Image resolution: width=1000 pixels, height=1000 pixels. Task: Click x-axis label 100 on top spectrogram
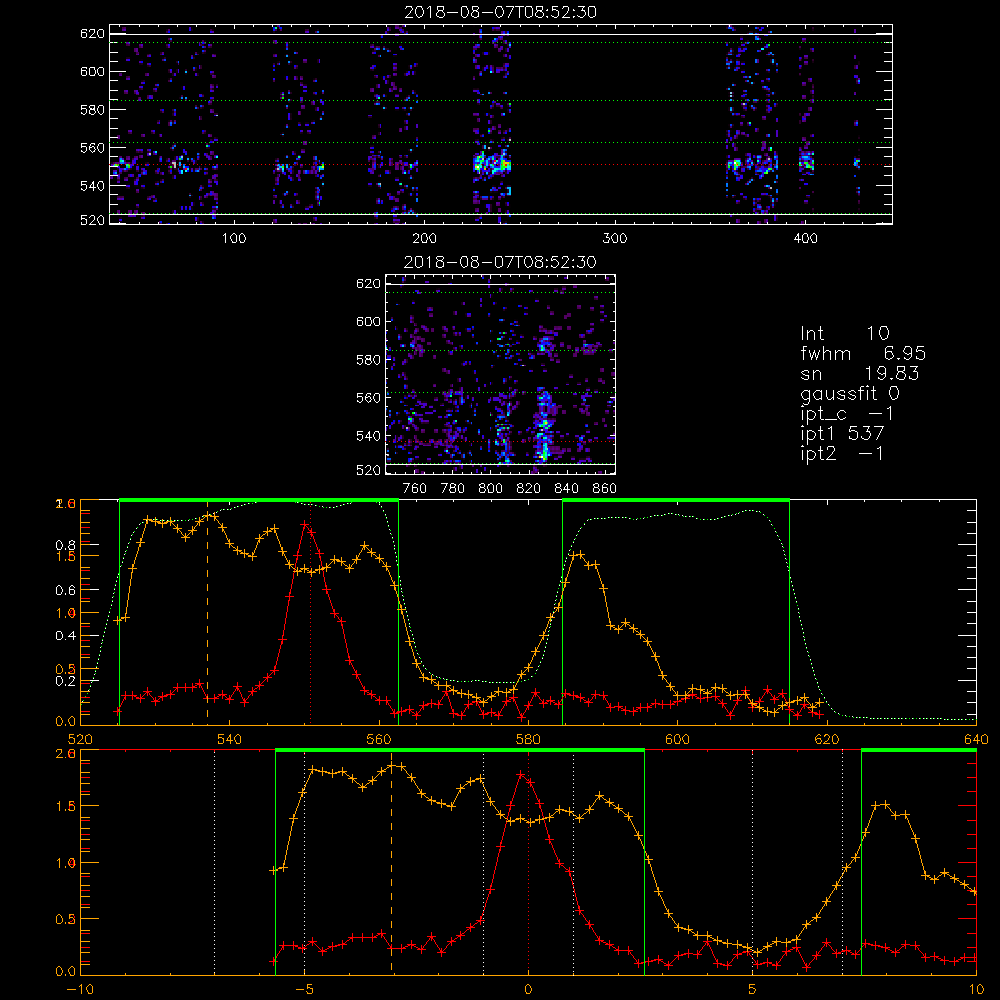tap(234, 239)
